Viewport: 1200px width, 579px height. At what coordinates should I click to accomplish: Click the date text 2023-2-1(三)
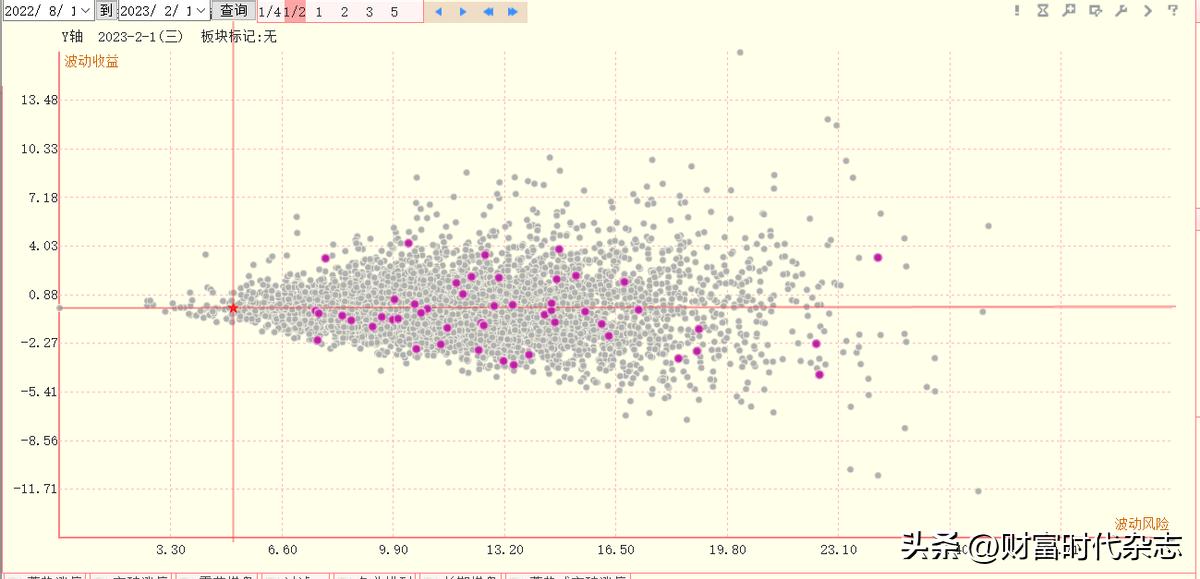point(141,36)
